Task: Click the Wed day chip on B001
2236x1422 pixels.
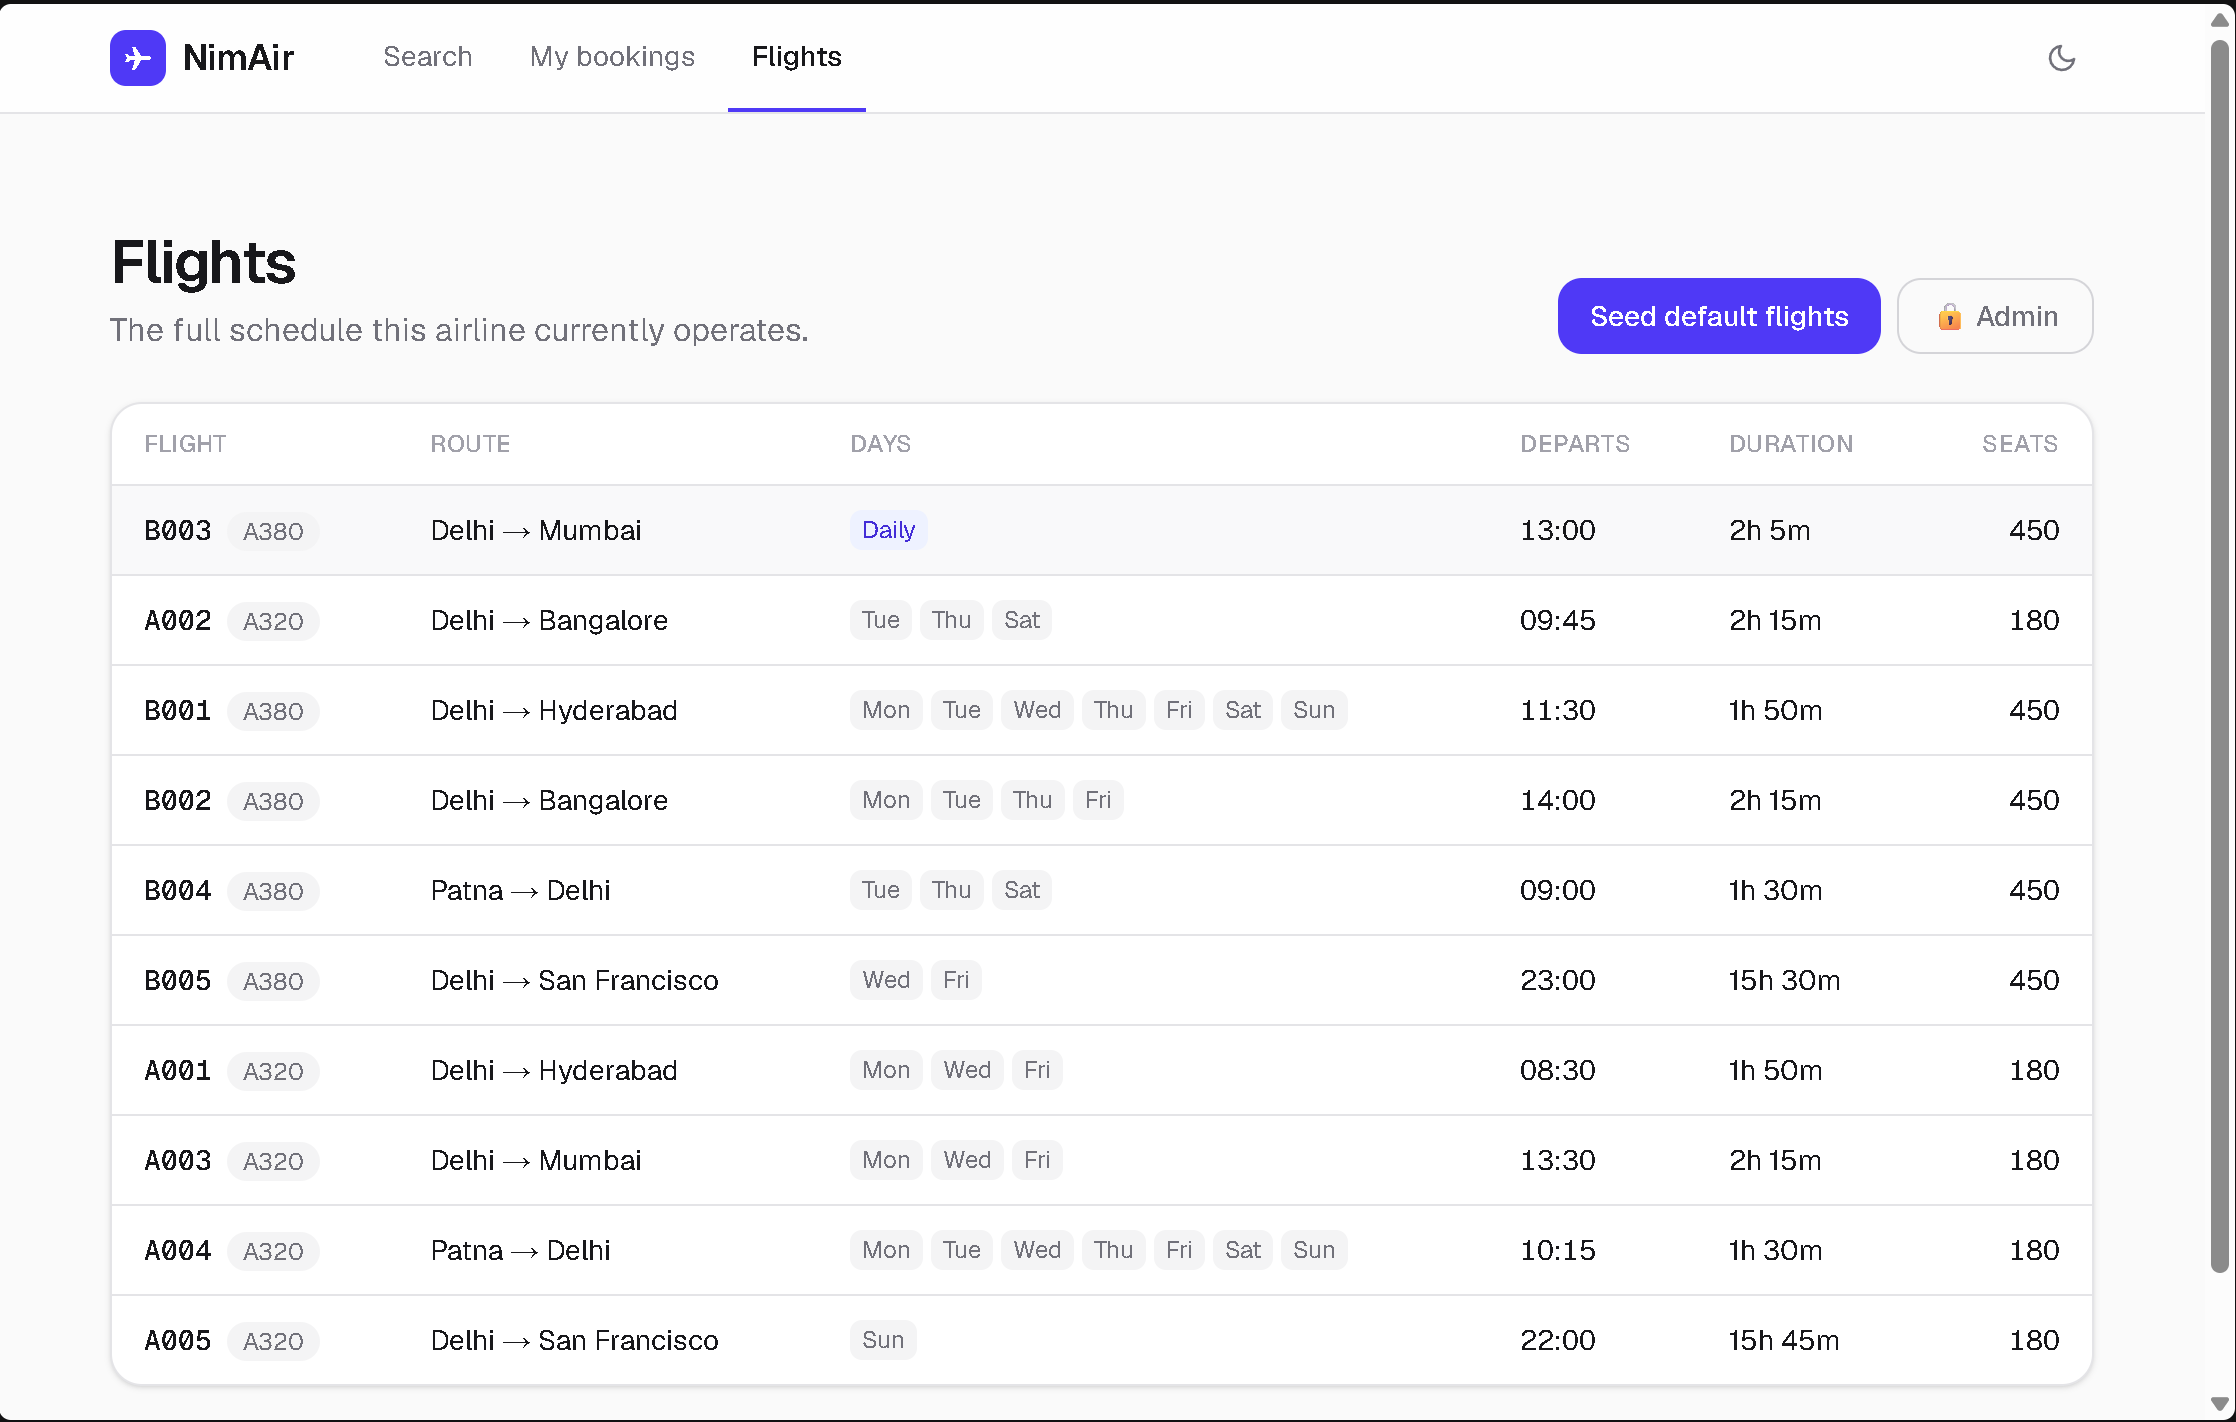Action: [1037, 710]
